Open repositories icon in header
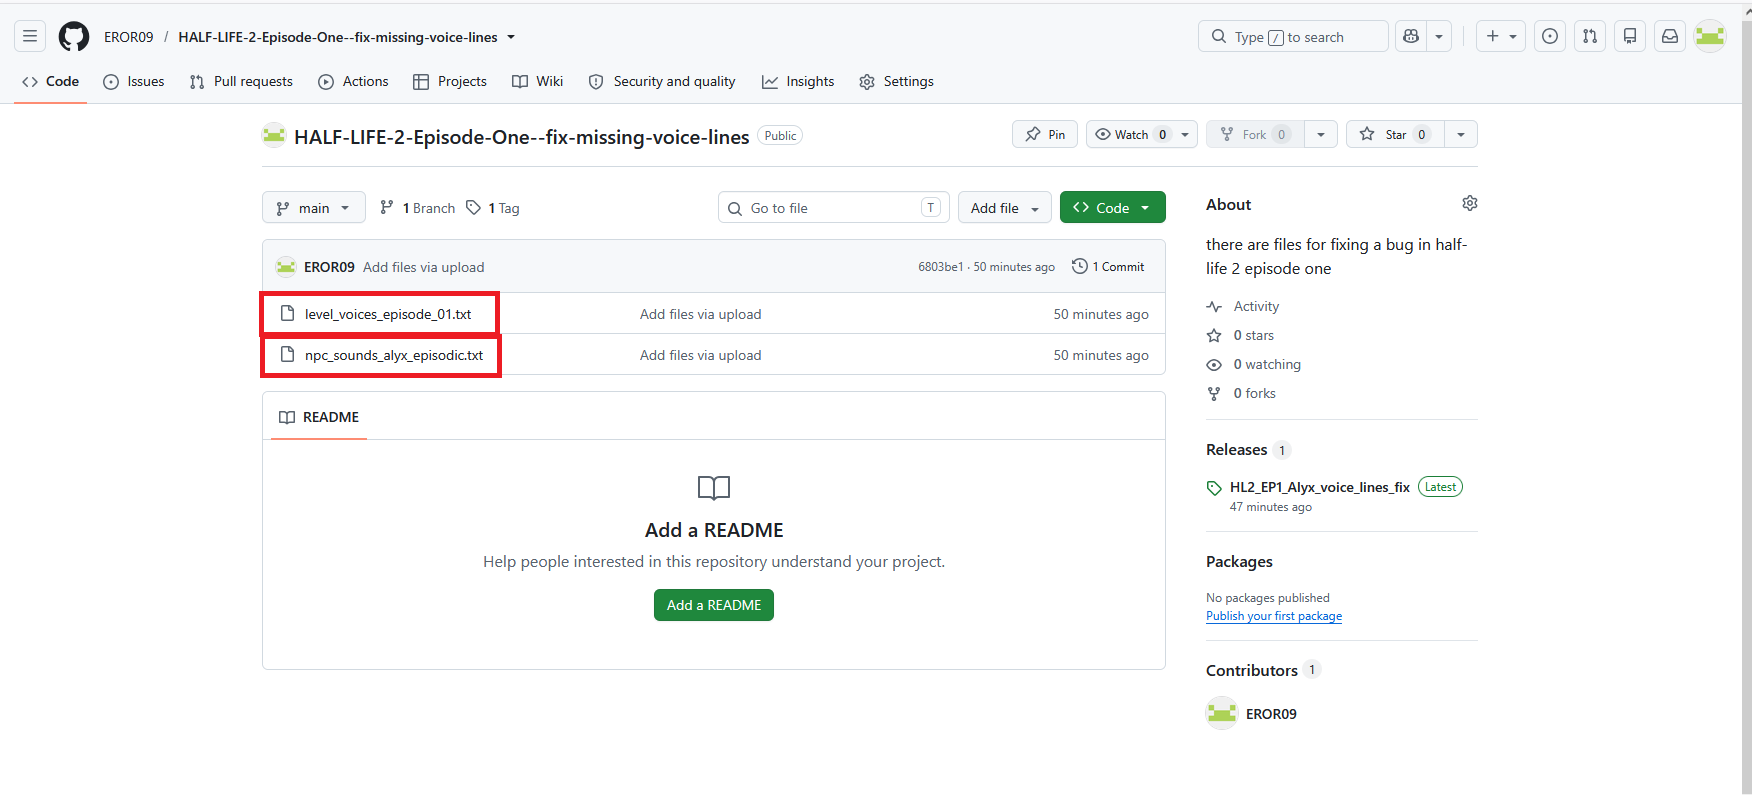The width and height of the screenshot is (1752, 795). (x=1630, y=37)
